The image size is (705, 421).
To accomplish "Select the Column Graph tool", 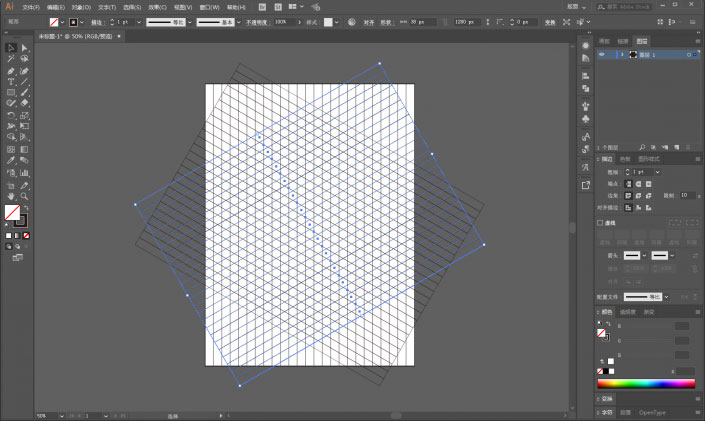I will coord(24,173).
